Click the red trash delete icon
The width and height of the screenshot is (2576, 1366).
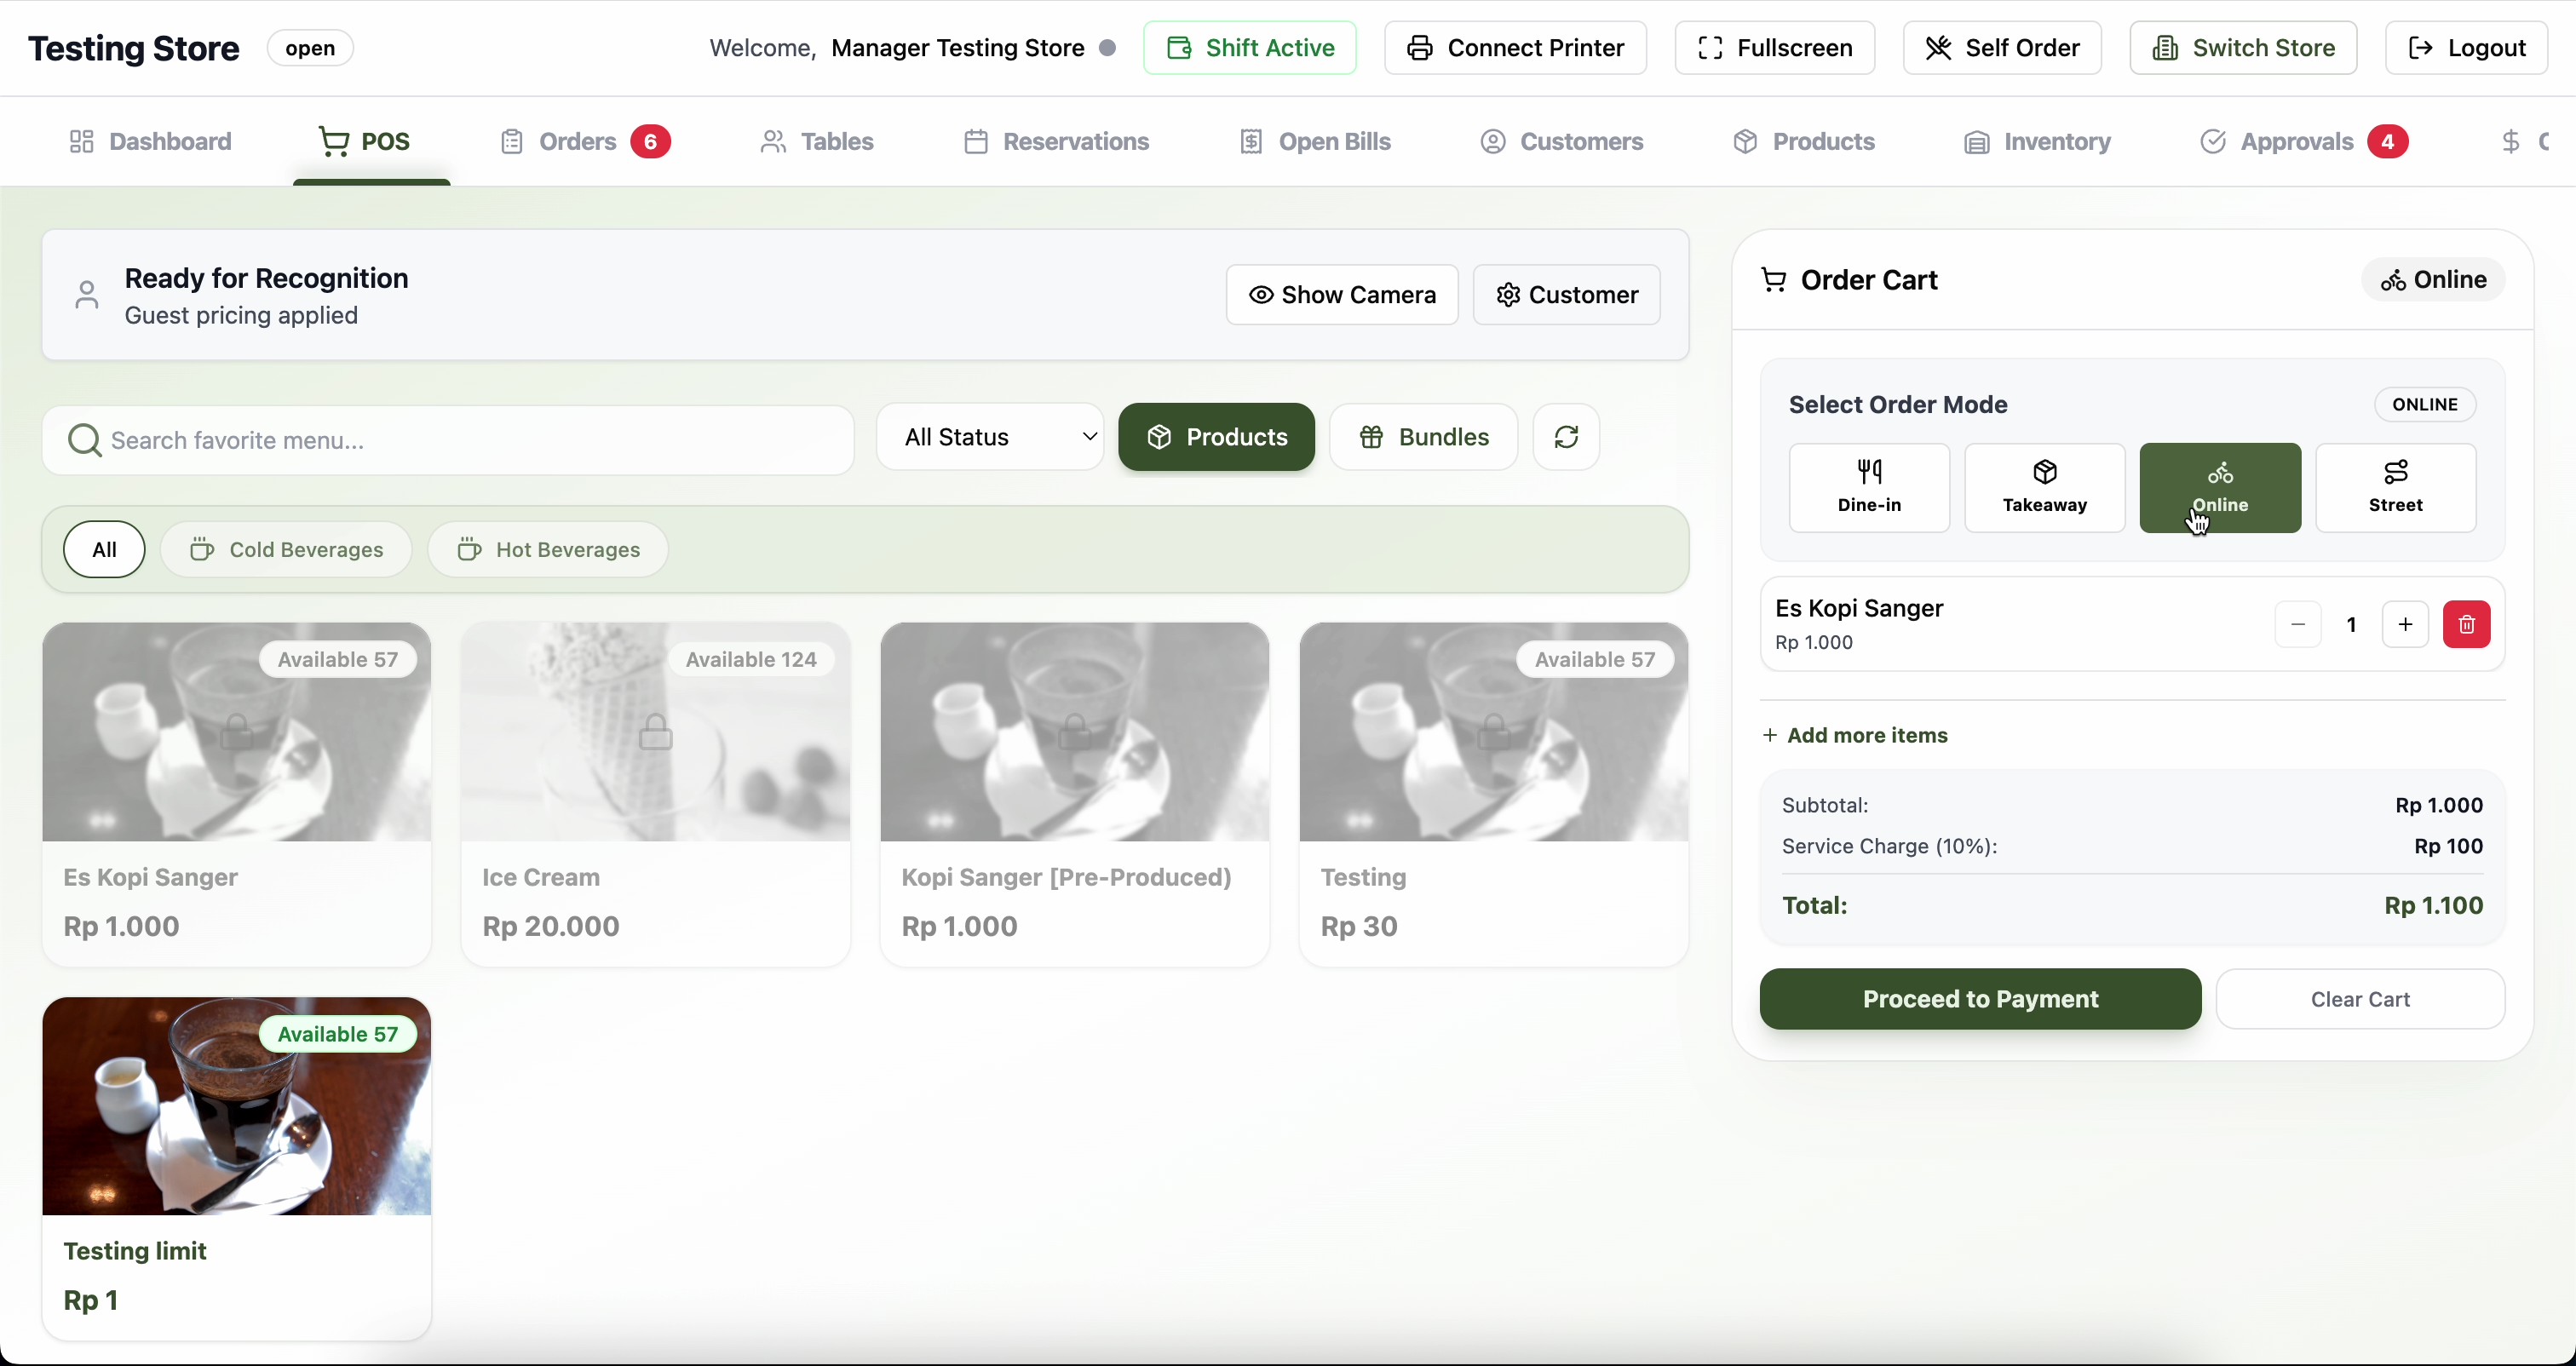[x=2466, y=624]
